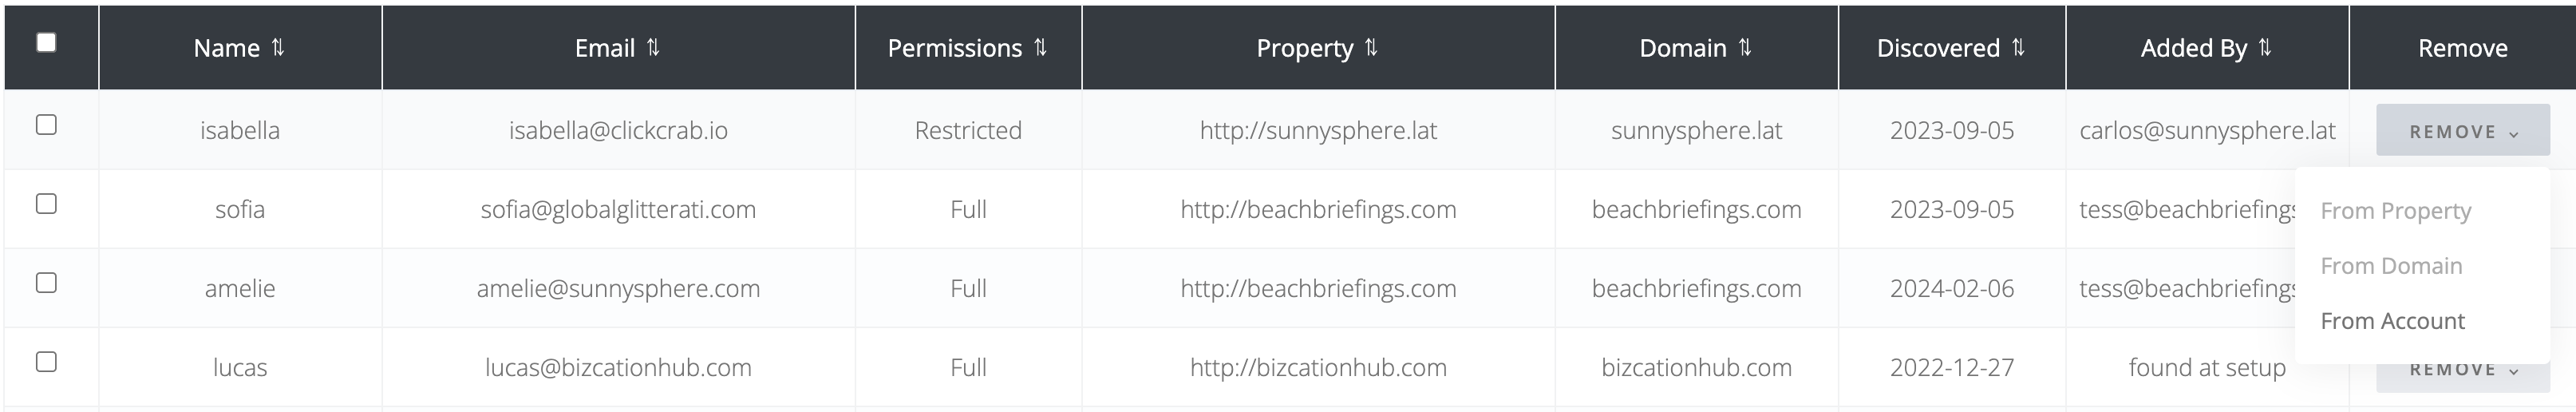The height and width of the screenshot is (412, 2576).
Task: Tick the checkbox beside amelie
Action: [x=46, y=283]
